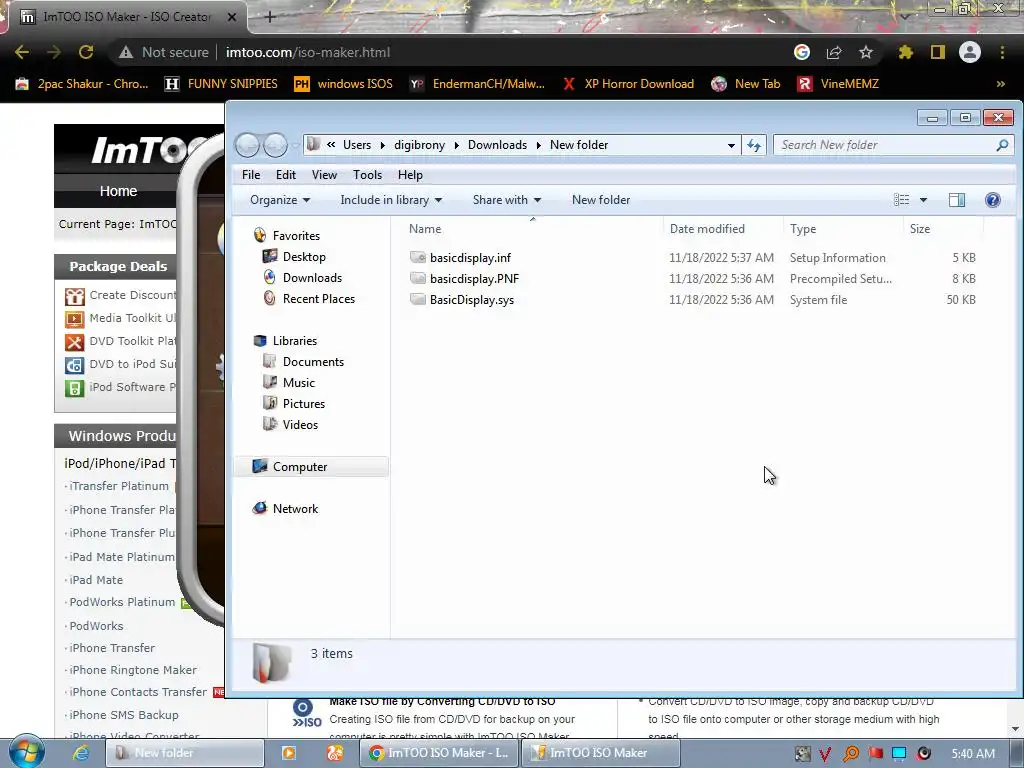Open the XP Horror Download bookmark
1024x768 pixels.
(628, 84)
